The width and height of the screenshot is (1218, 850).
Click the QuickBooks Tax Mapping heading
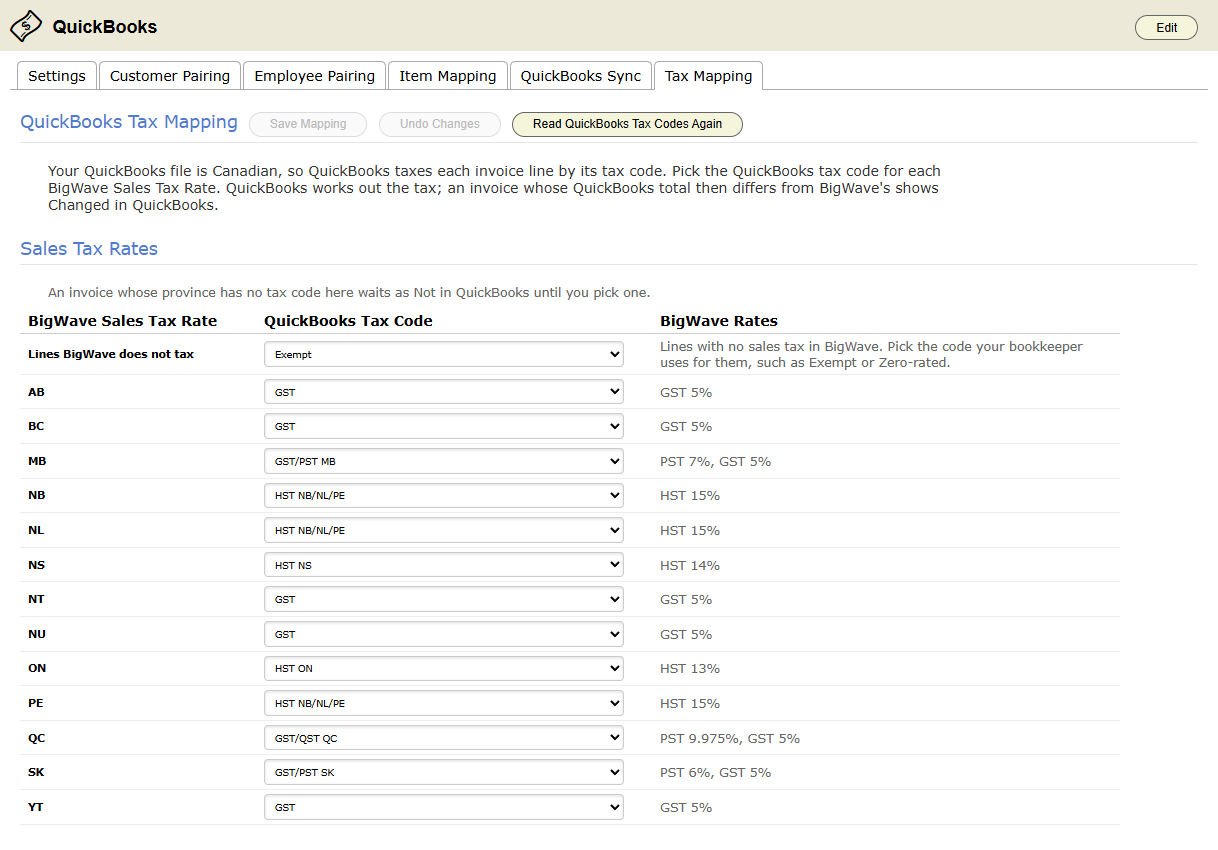[129, 122]
